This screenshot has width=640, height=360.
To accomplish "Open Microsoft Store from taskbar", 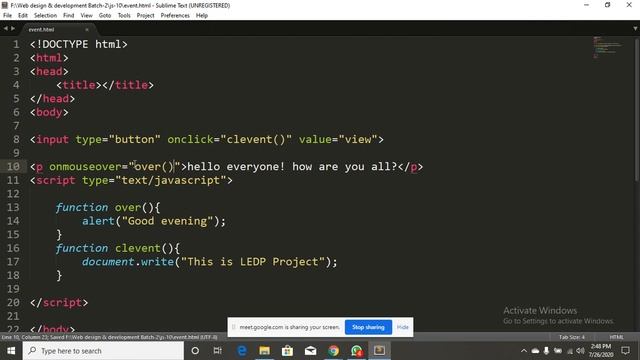I will tap(287, 351).
